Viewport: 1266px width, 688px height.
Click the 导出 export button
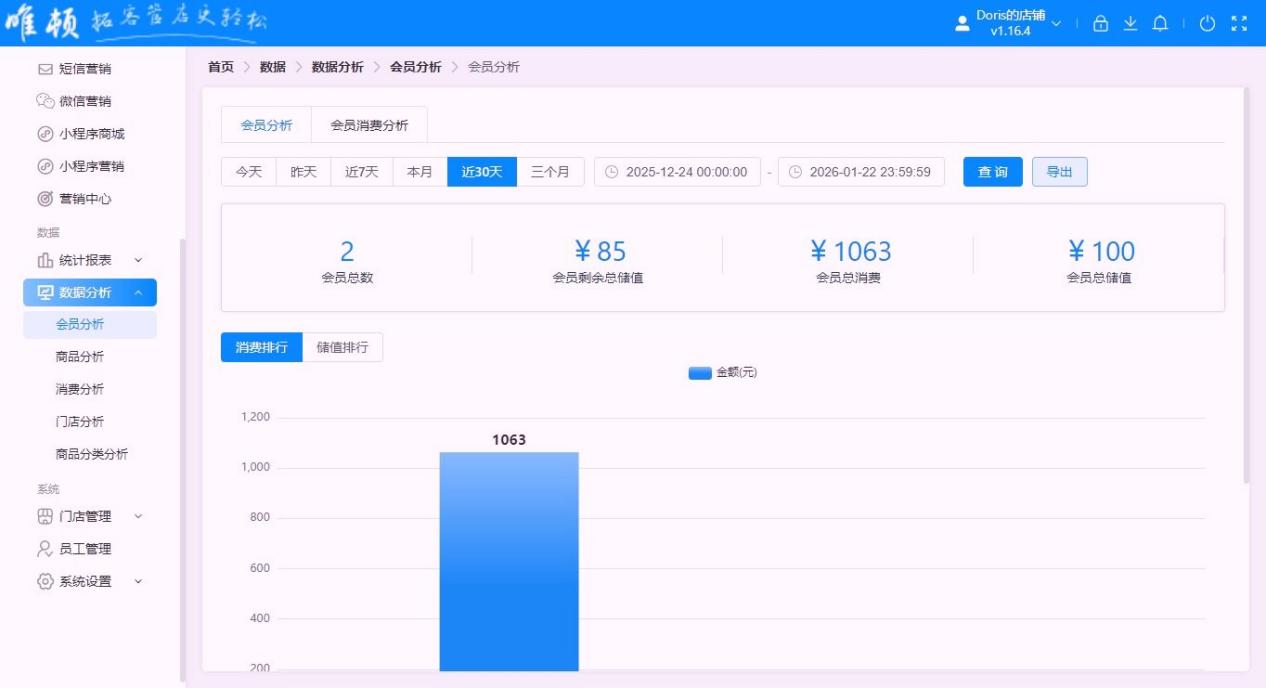(1059, 172)
